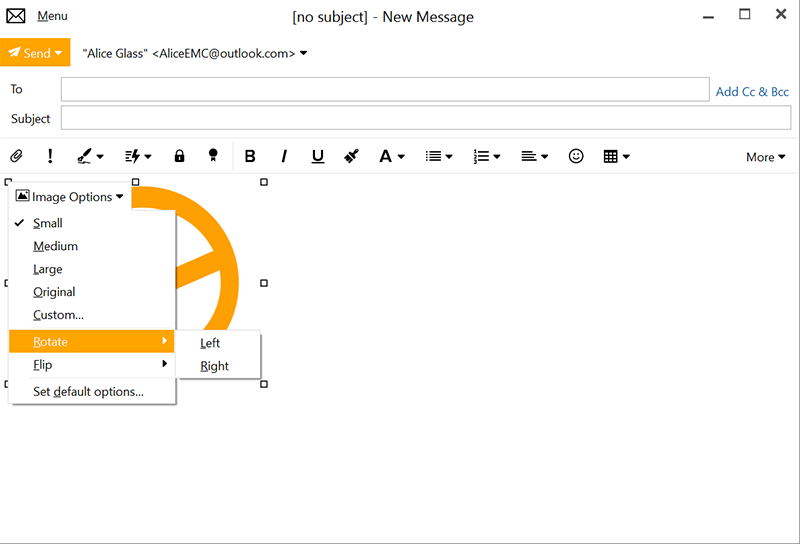Click top-right image resize handle
This screenshot has width=800, height=544.
(264, 182)
